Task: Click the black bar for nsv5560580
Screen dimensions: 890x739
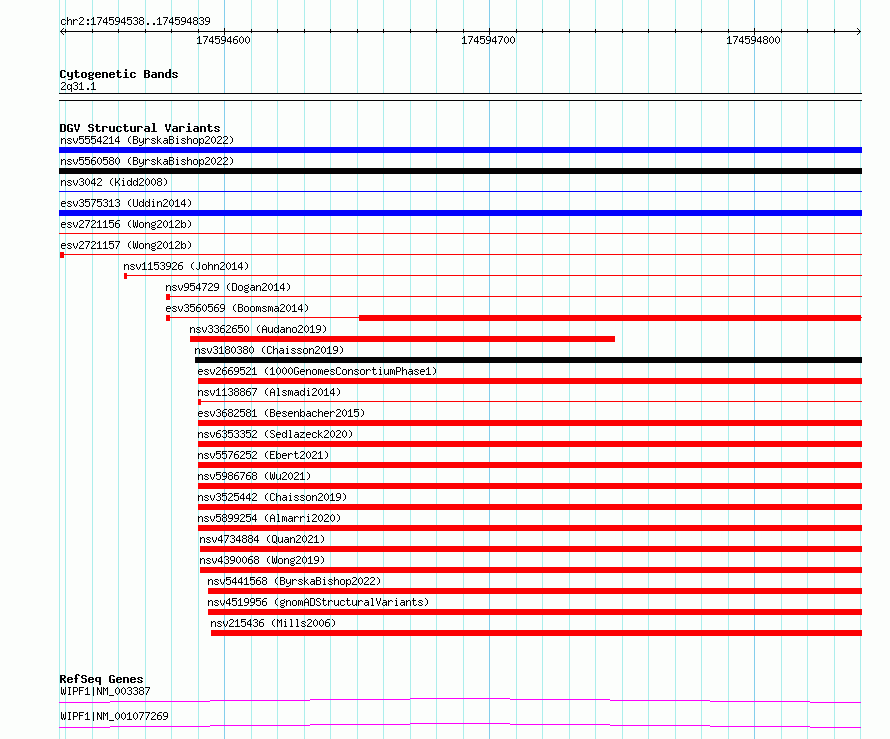Action: coord(460,171)
